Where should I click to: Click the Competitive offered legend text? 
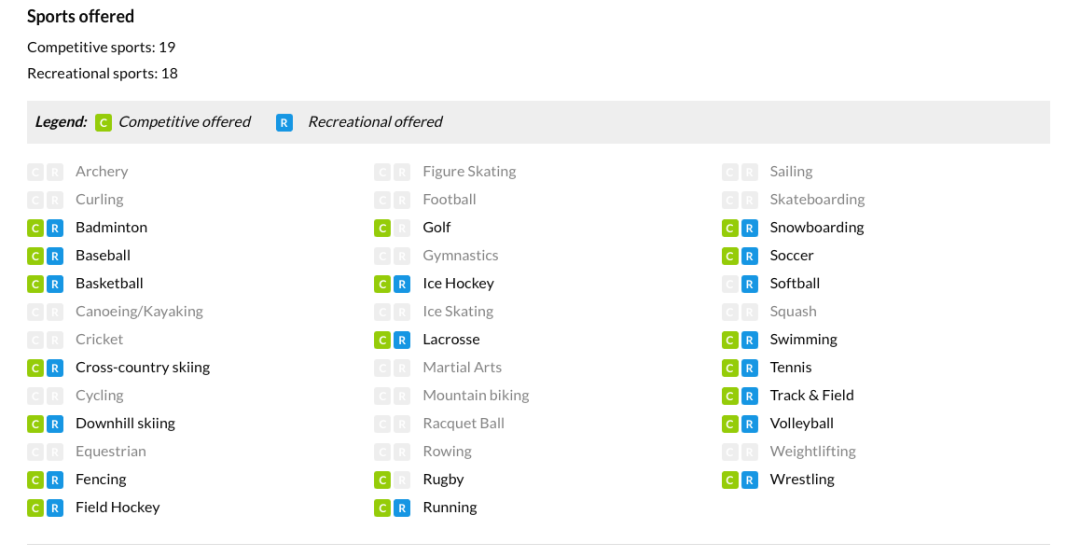pos(185,122)
